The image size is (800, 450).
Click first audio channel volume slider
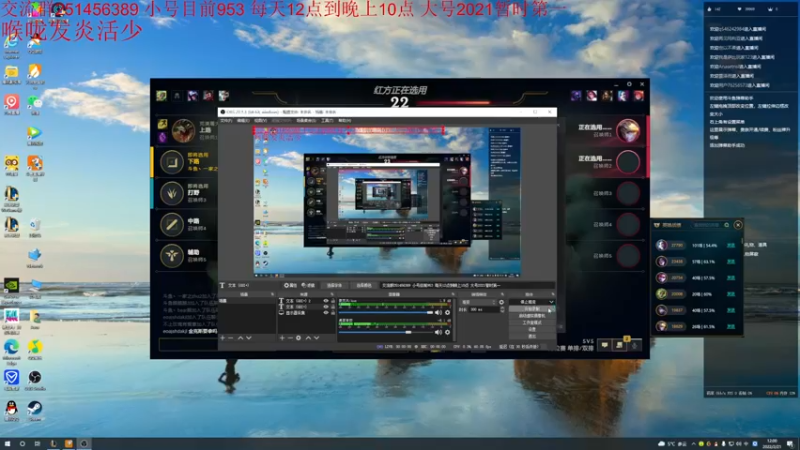pyautogui.click(x=386, y=312)
